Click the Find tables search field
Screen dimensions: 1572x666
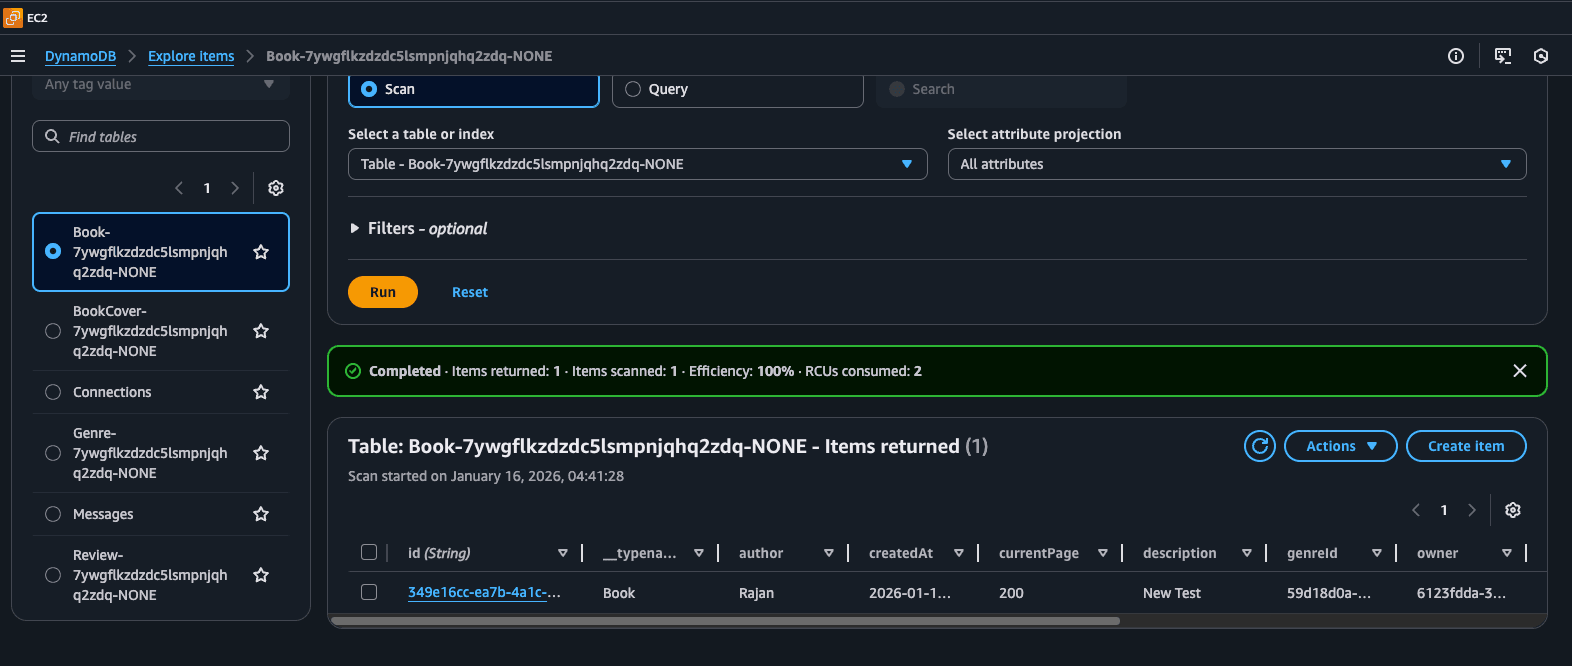(x=161, y=136)
